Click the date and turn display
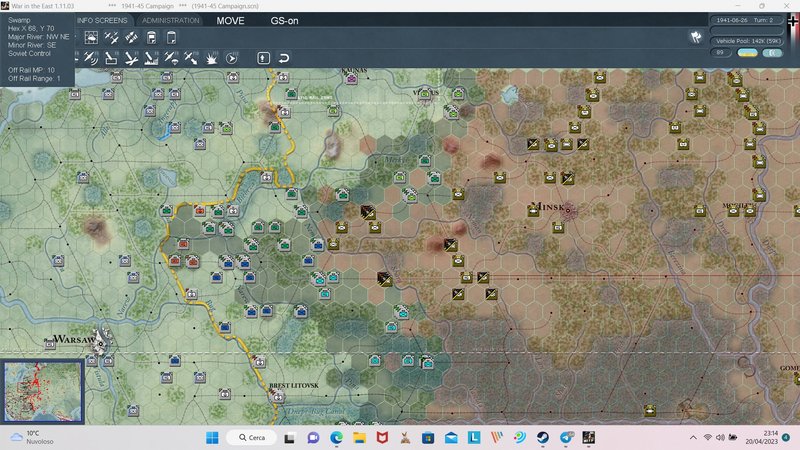The image size is (800, 450). (x=745, y=20)
